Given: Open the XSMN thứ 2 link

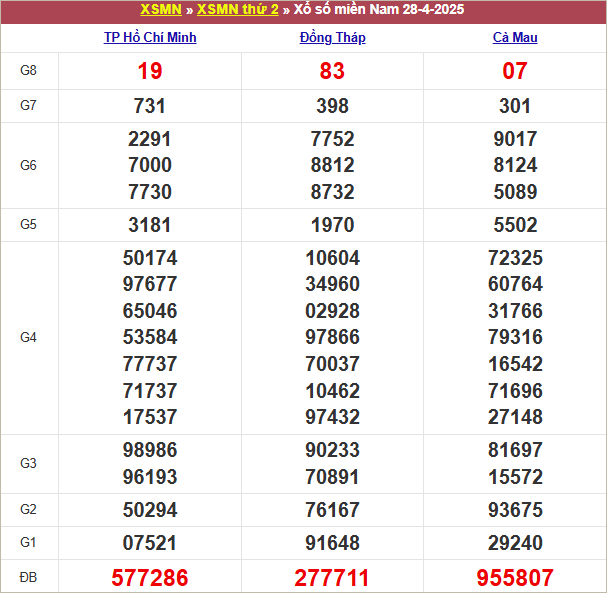Looking at the screenshot, I should pos(237,9).
